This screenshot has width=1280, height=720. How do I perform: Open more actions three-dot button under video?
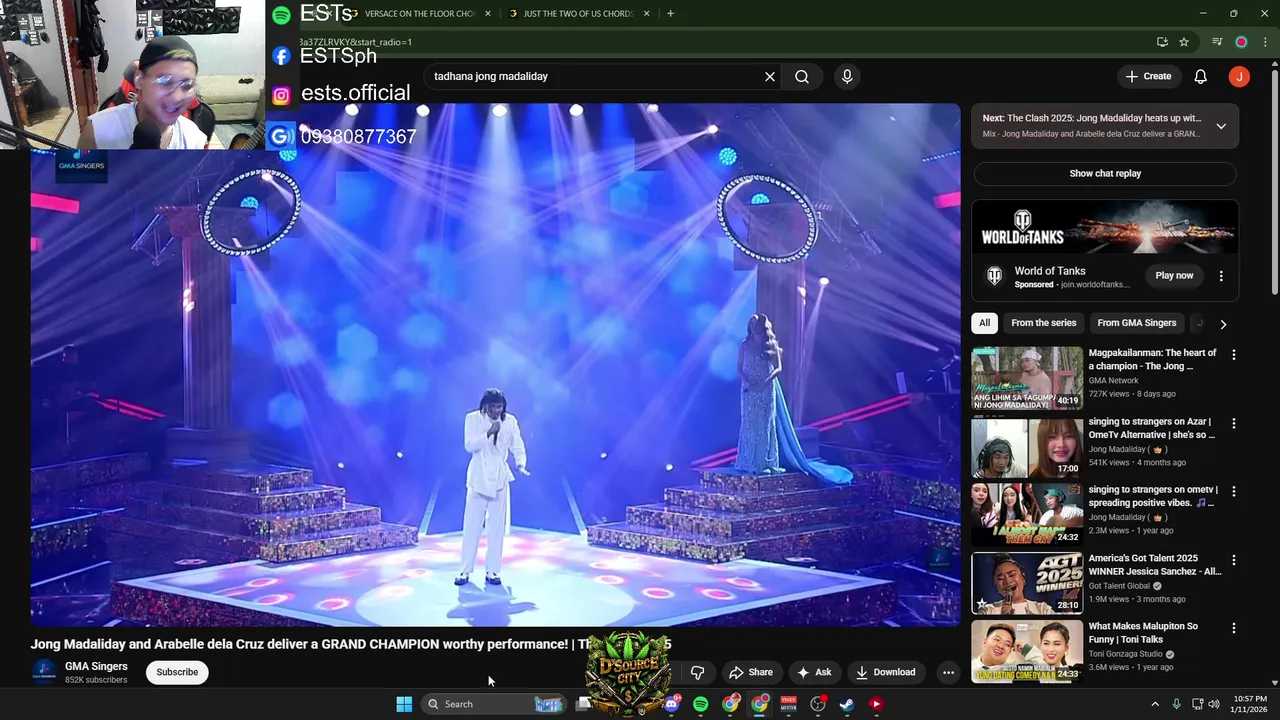948,672
